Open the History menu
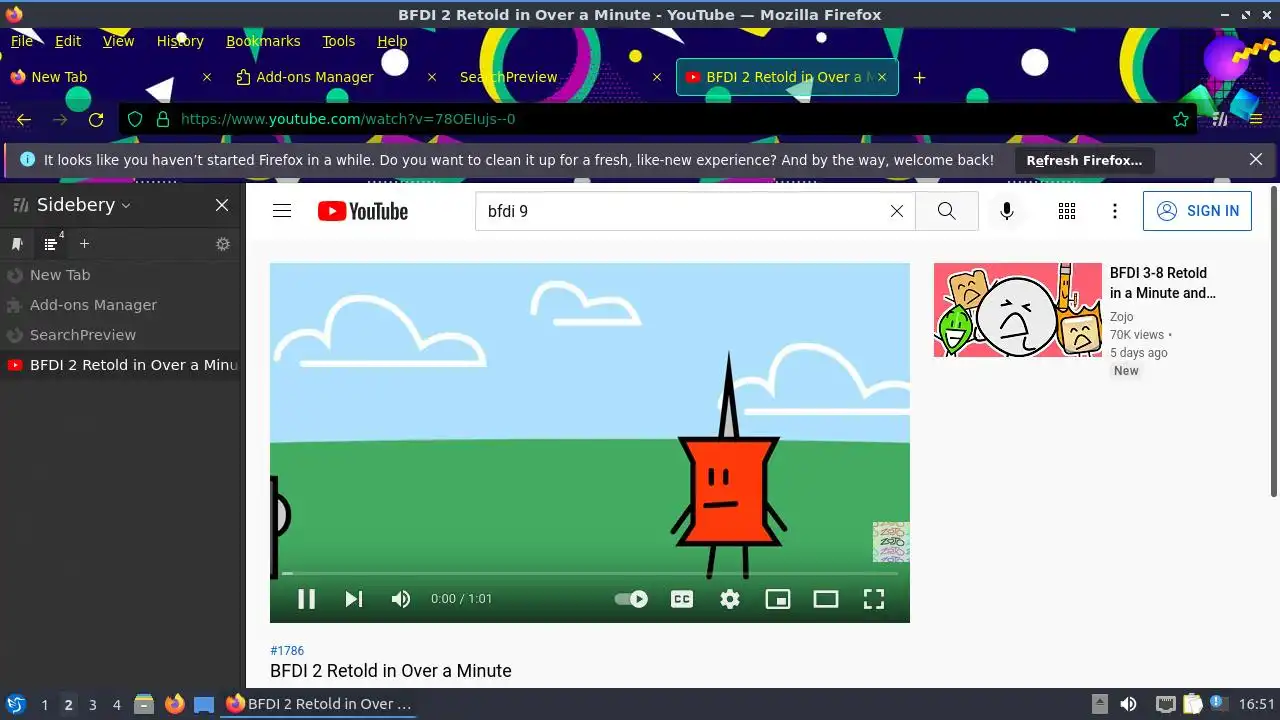Viewport: 1280px width, 720px height. [x=180, y=41]
